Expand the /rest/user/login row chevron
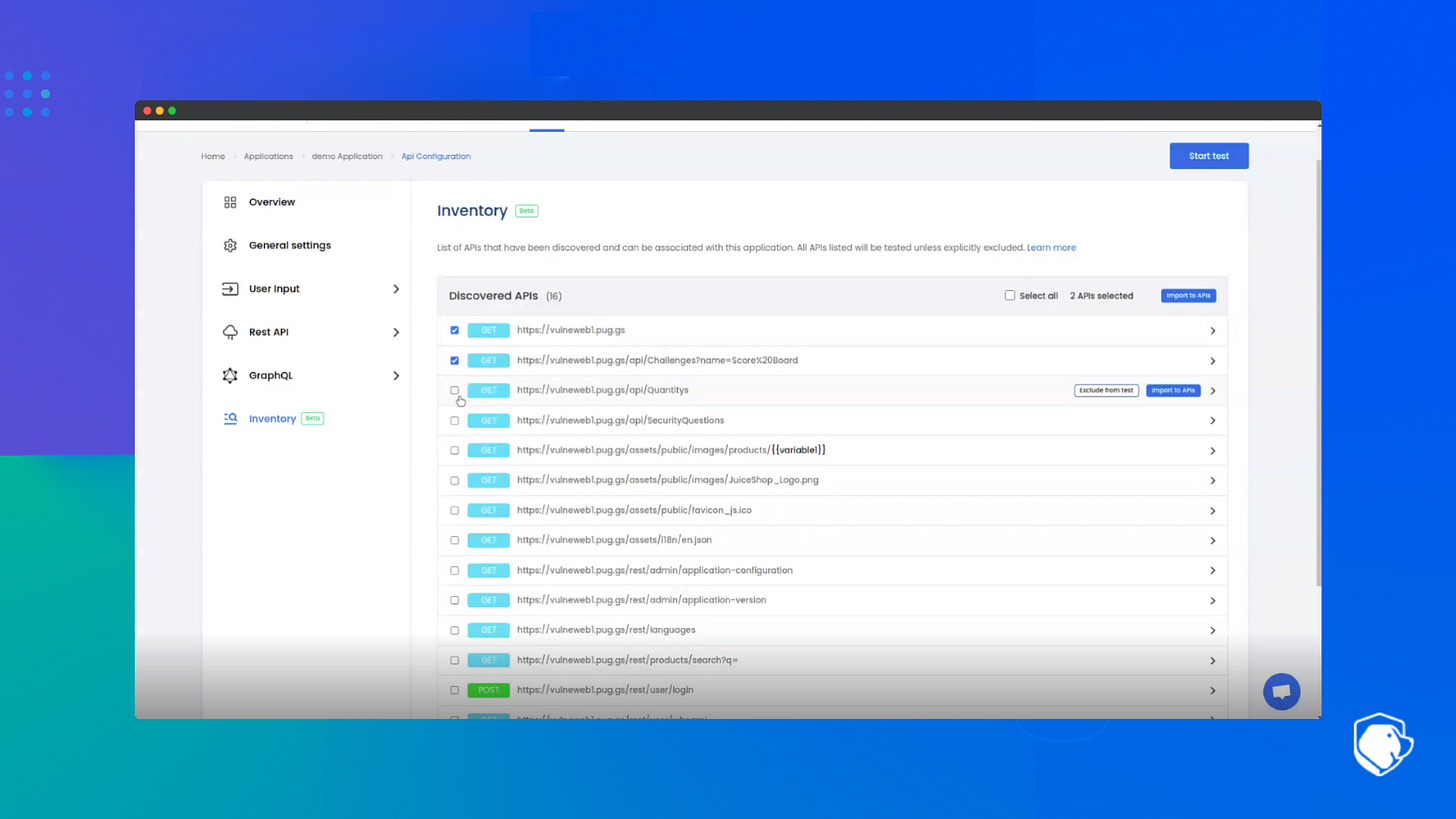Image resolution: width=1456 pixels, height=819 pixels. click(x=1213, y=691)
